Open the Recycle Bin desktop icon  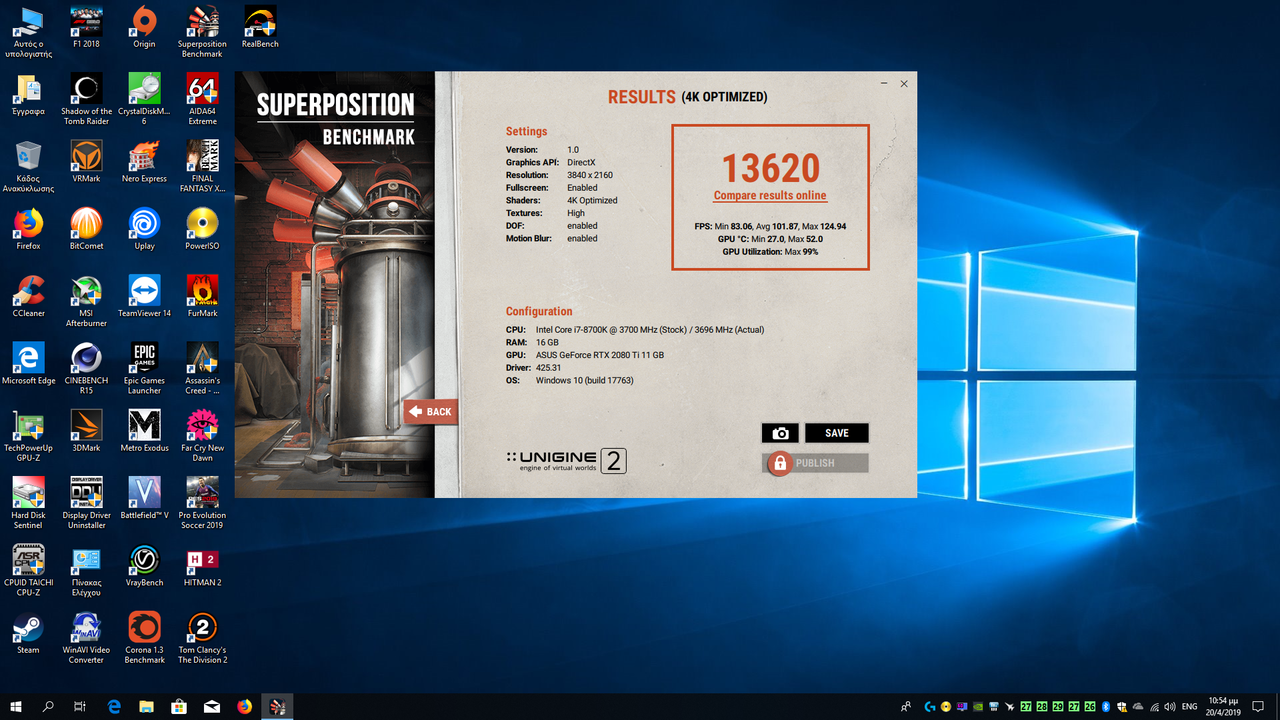pos(29,166)
